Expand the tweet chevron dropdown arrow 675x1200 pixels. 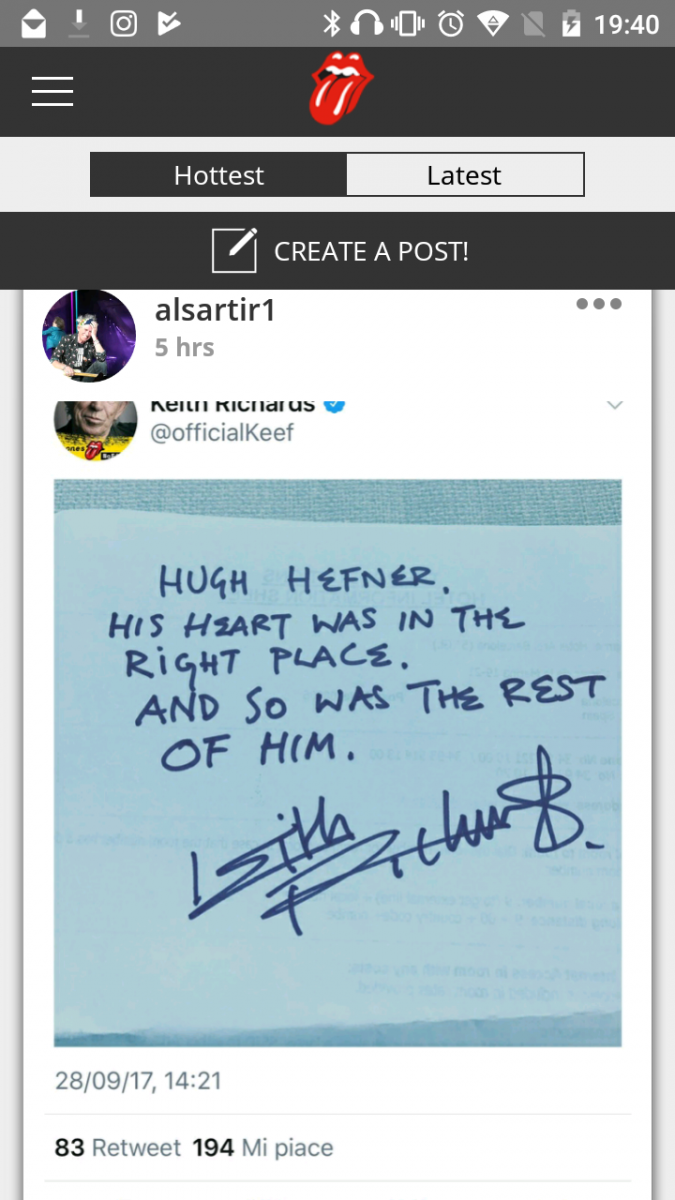click(615, 405)
